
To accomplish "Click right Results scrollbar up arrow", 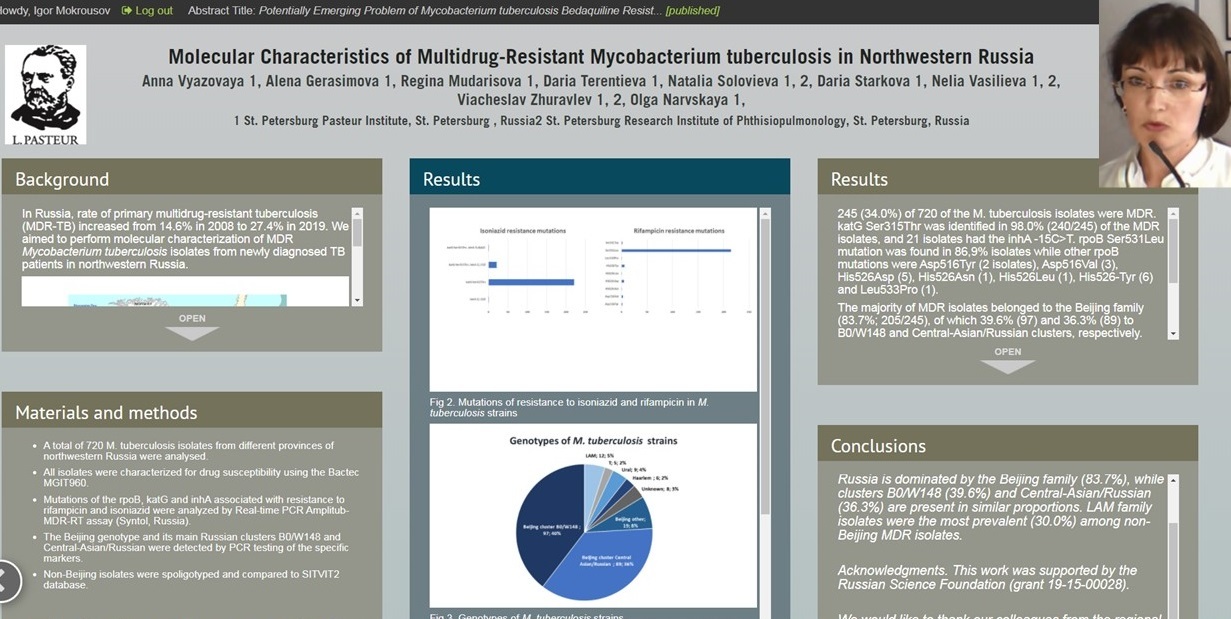I will tap(1174, 214).
